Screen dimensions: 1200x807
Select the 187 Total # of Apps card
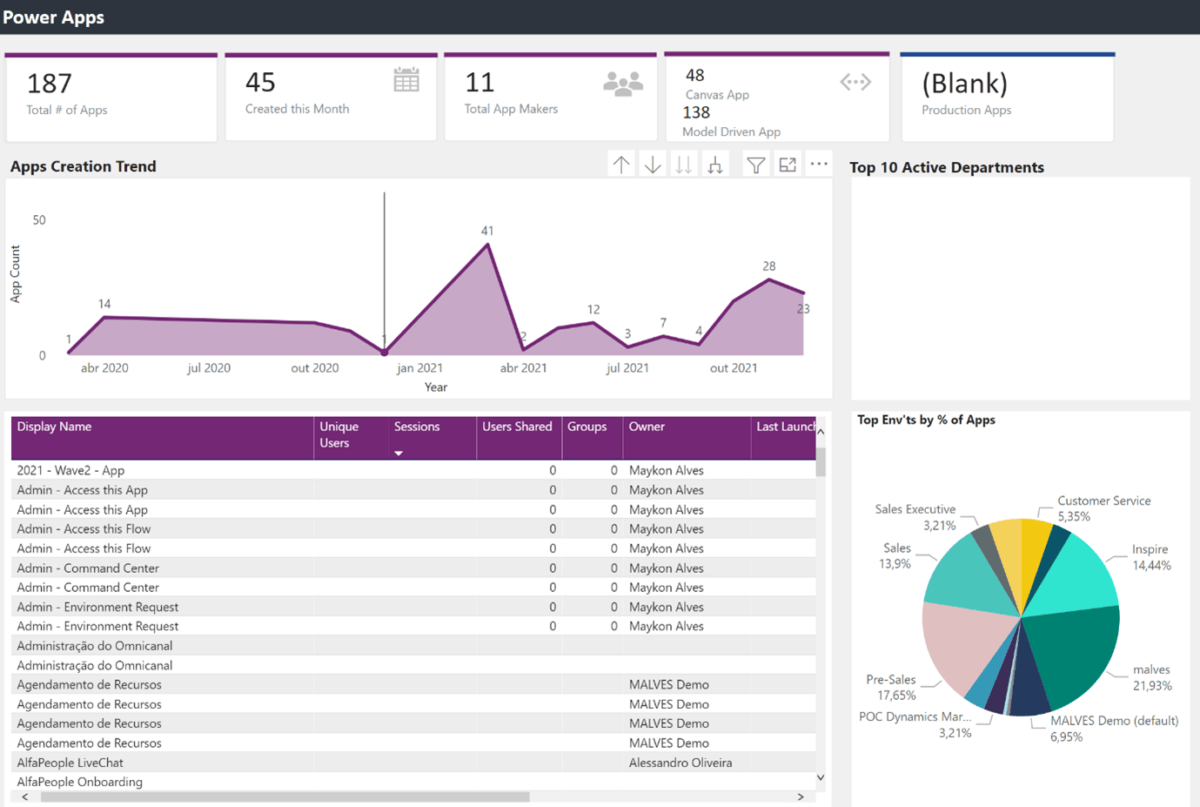click(x=110, y=95)
